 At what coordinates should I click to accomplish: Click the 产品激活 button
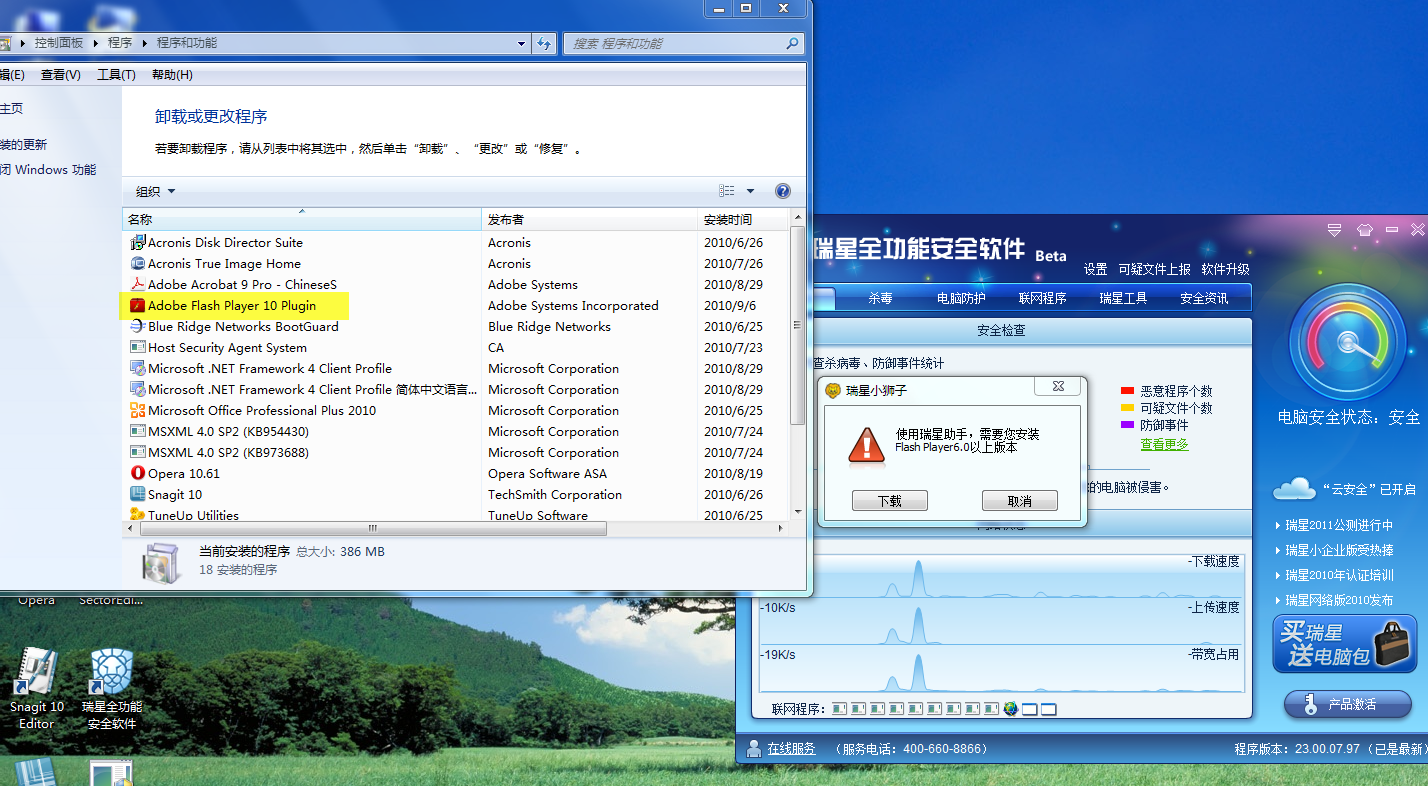point(1348,704)
